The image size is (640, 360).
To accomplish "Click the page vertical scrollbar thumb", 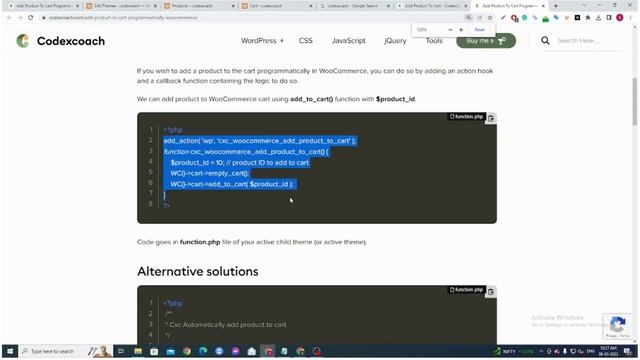I will [x=635, y=102].
